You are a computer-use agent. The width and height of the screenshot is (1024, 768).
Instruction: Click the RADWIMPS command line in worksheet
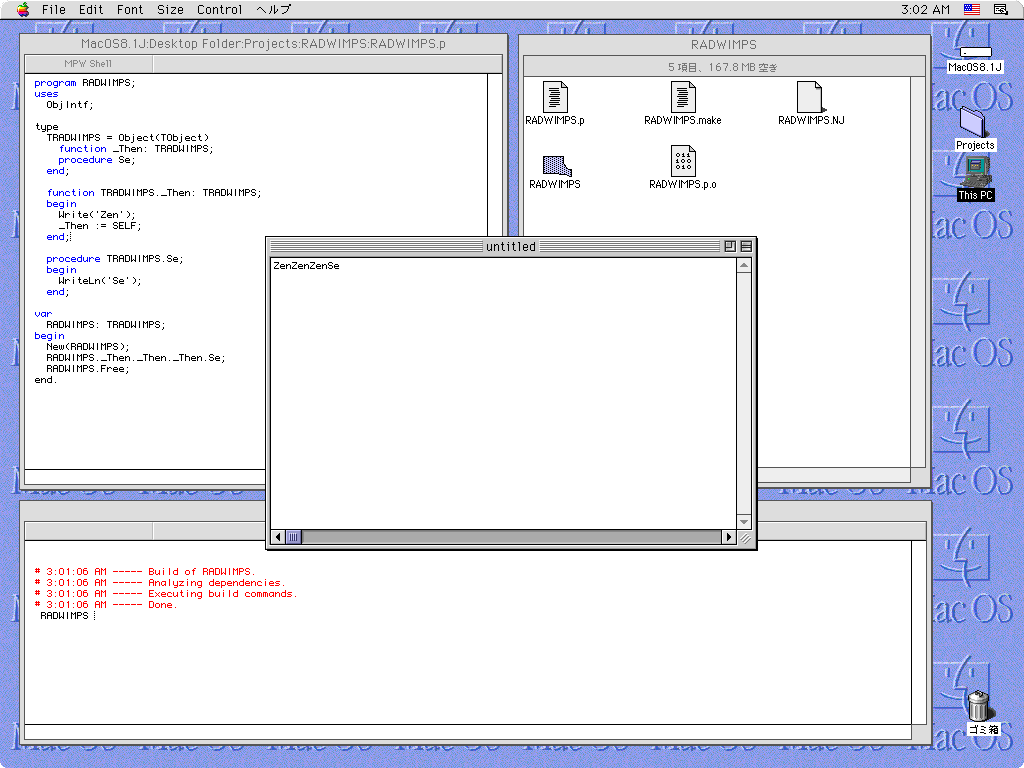[64, 616]
